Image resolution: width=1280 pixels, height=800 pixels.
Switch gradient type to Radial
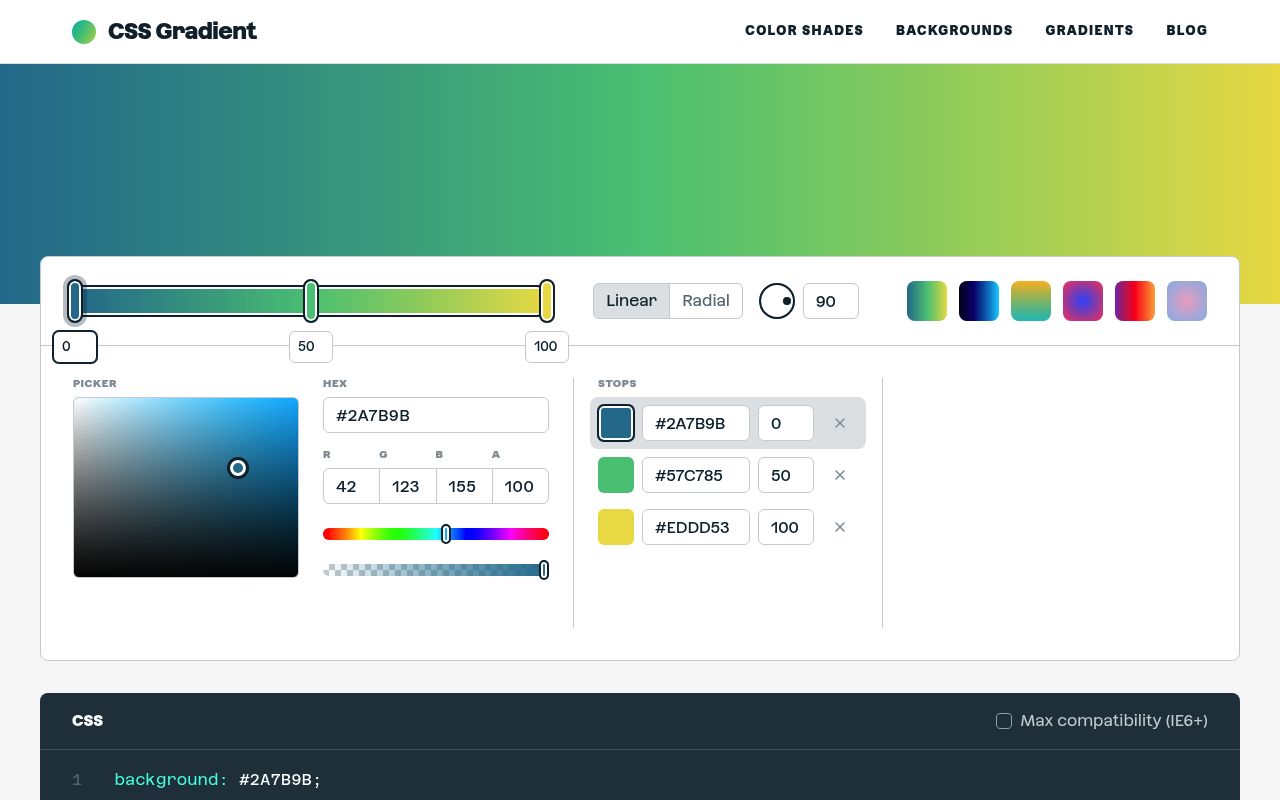706,301
